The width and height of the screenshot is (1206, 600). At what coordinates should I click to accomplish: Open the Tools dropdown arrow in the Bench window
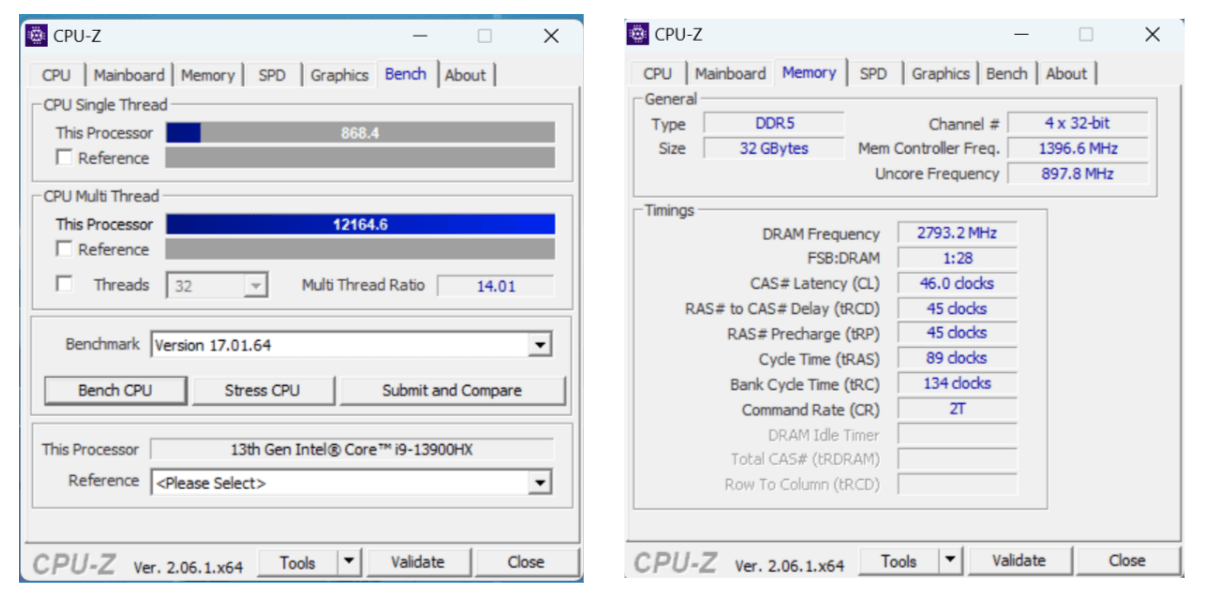[348, 562]
